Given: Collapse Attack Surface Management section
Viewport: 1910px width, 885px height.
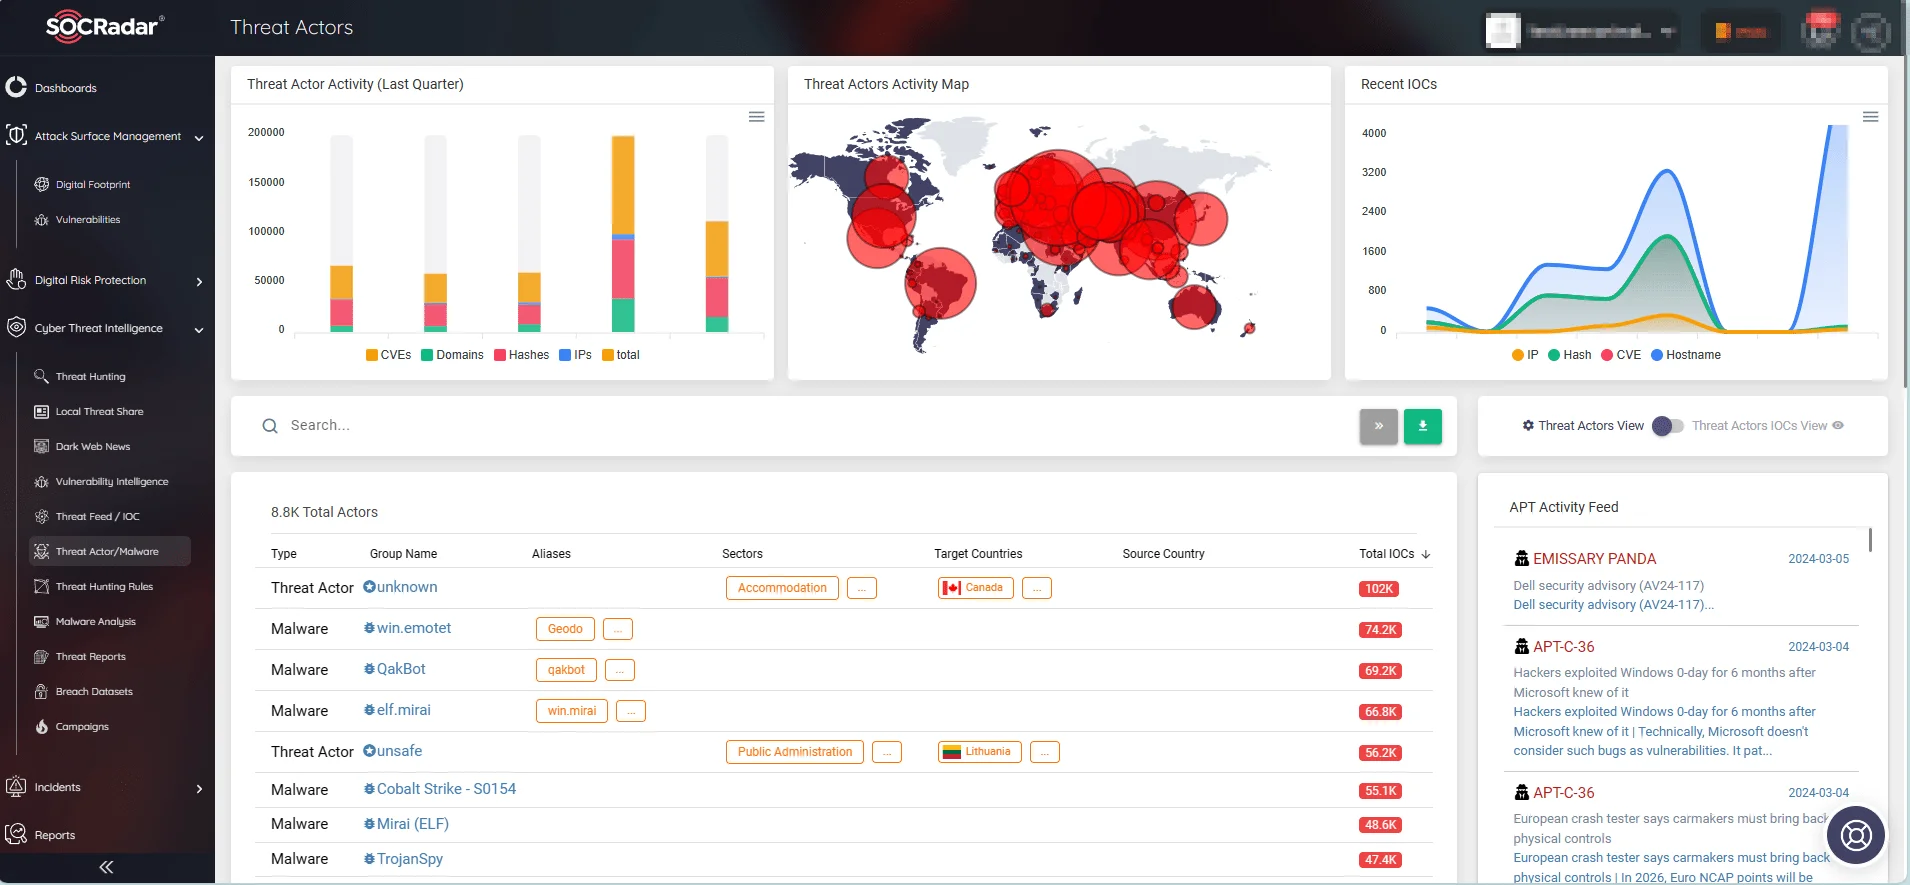Looking at the screenshot, I should point(199,138).
